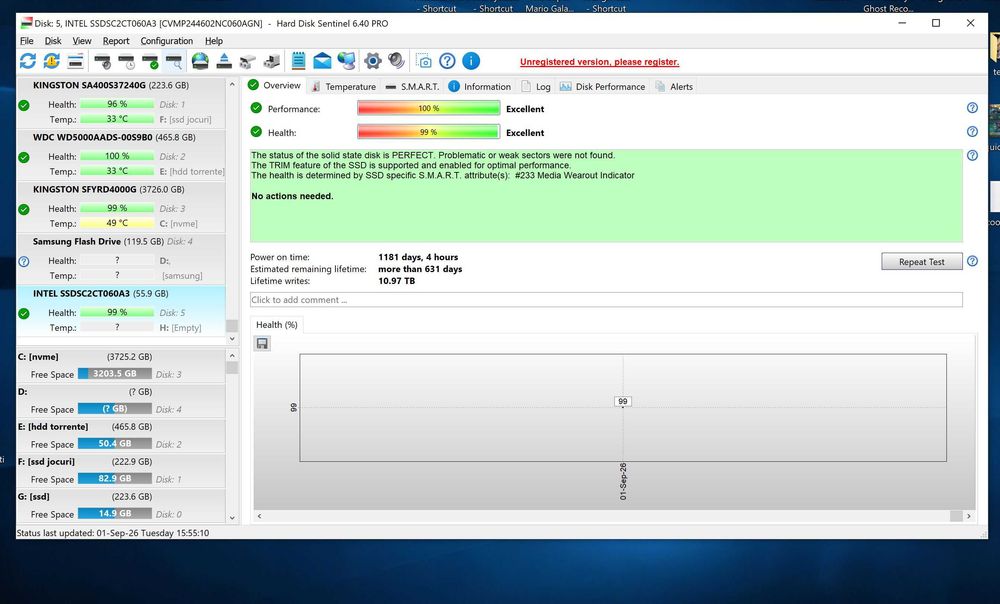Switch to the S.M.A.R.T. tab
The height and width of the screenshot is (604, 1000).
413,86
